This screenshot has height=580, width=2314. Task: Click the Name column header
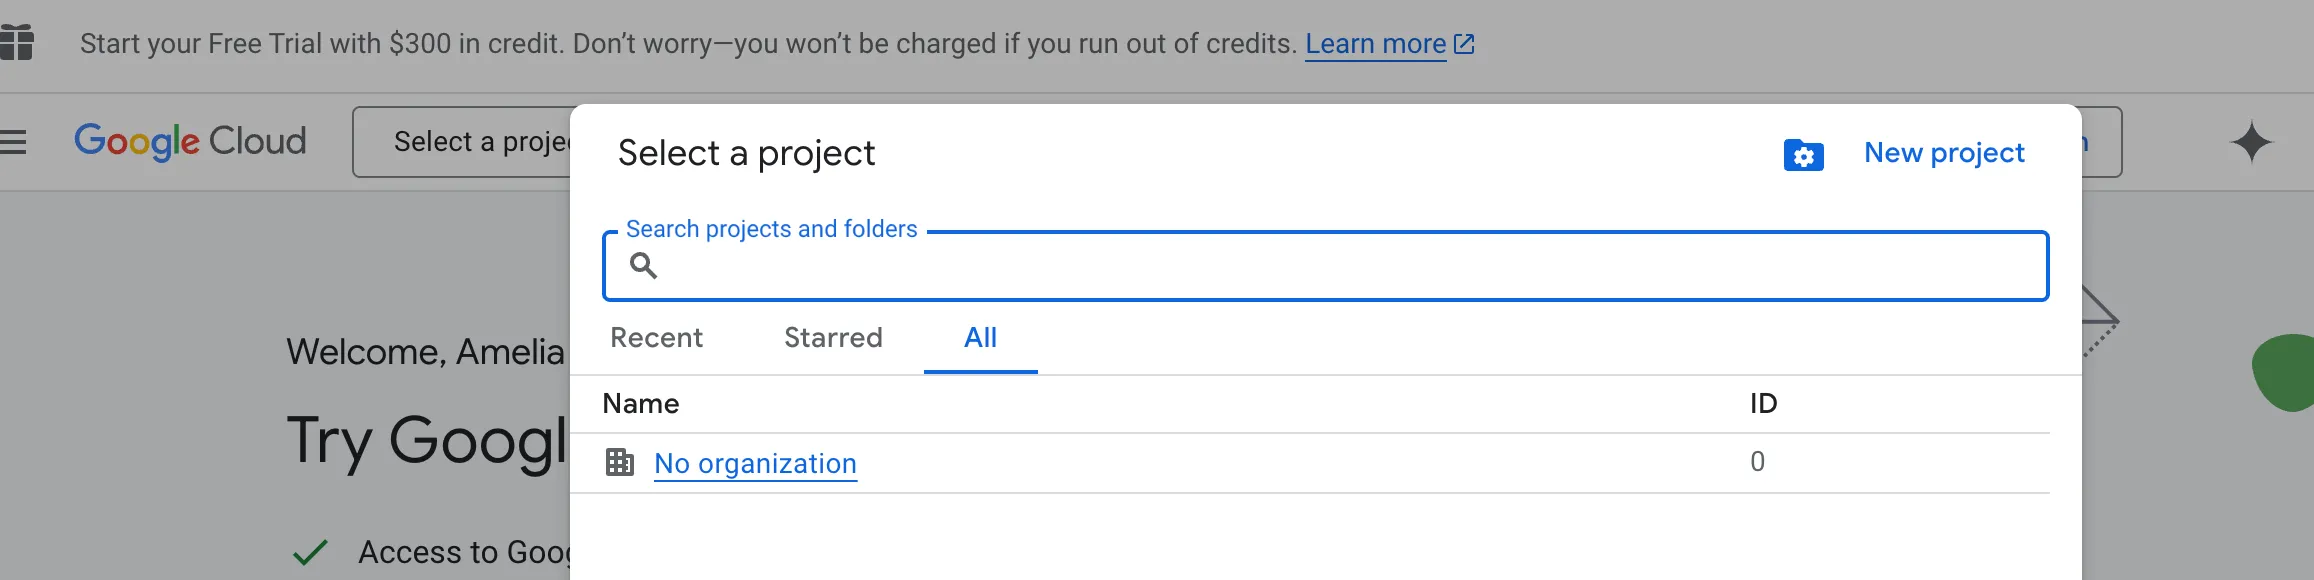coord(640,403)
